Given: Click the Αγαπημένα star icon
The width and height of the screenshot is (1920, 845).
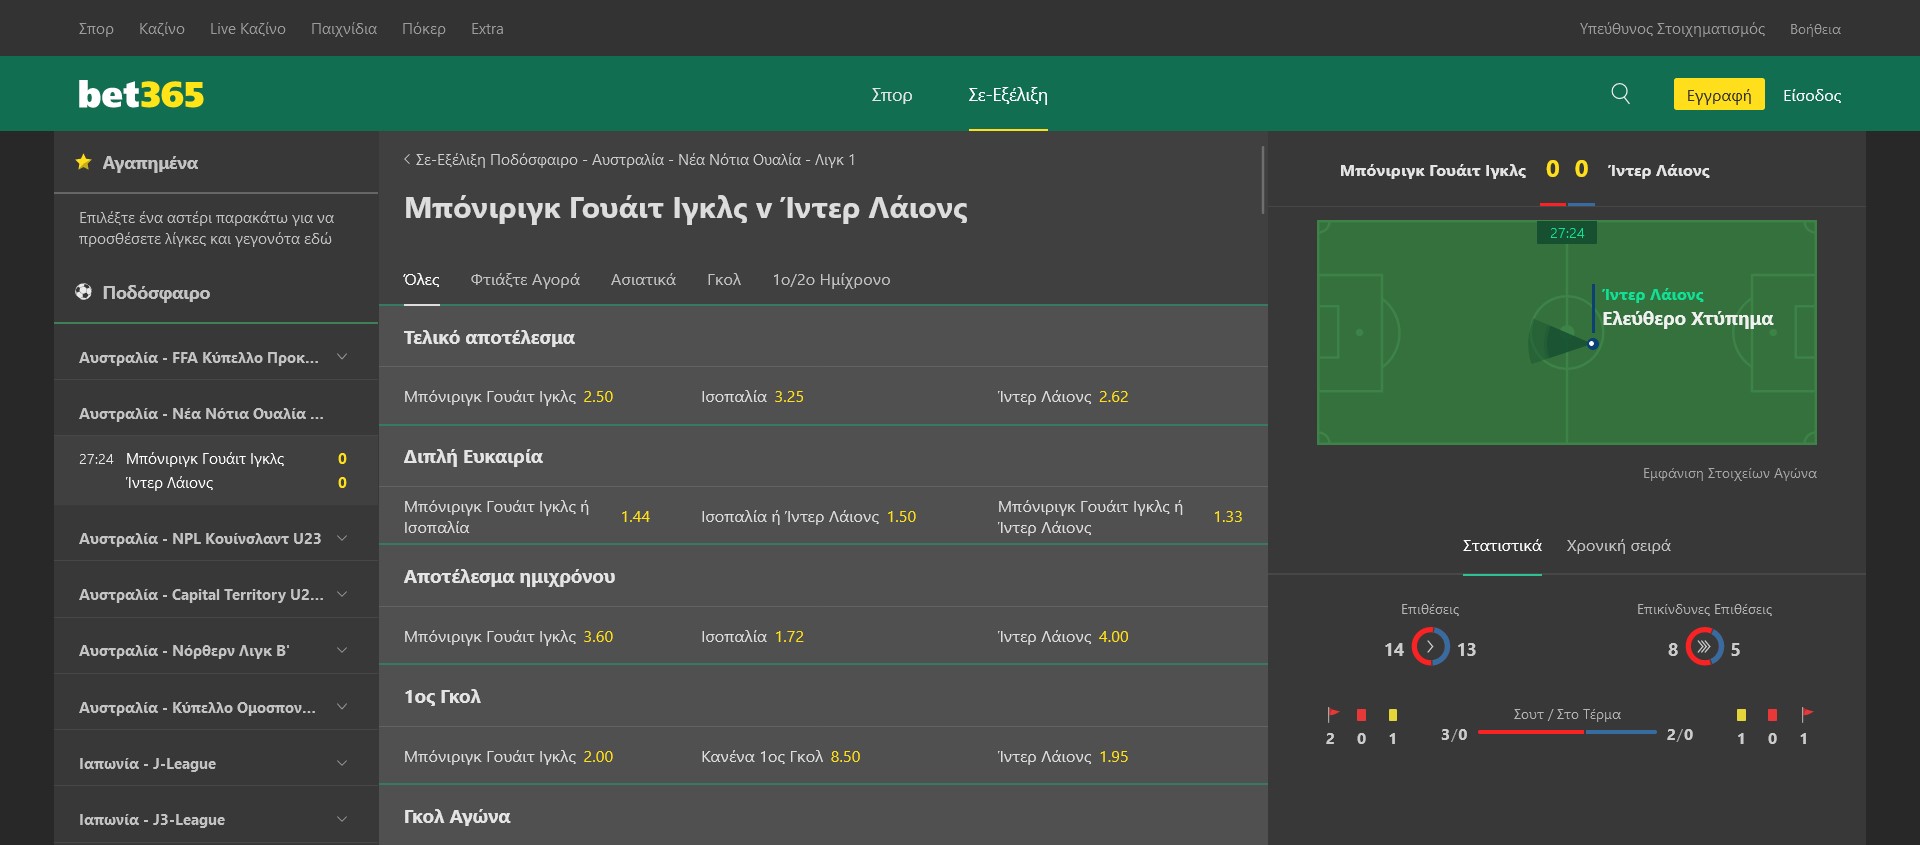Looking at the screenshot, I should (x=84, y=162).
